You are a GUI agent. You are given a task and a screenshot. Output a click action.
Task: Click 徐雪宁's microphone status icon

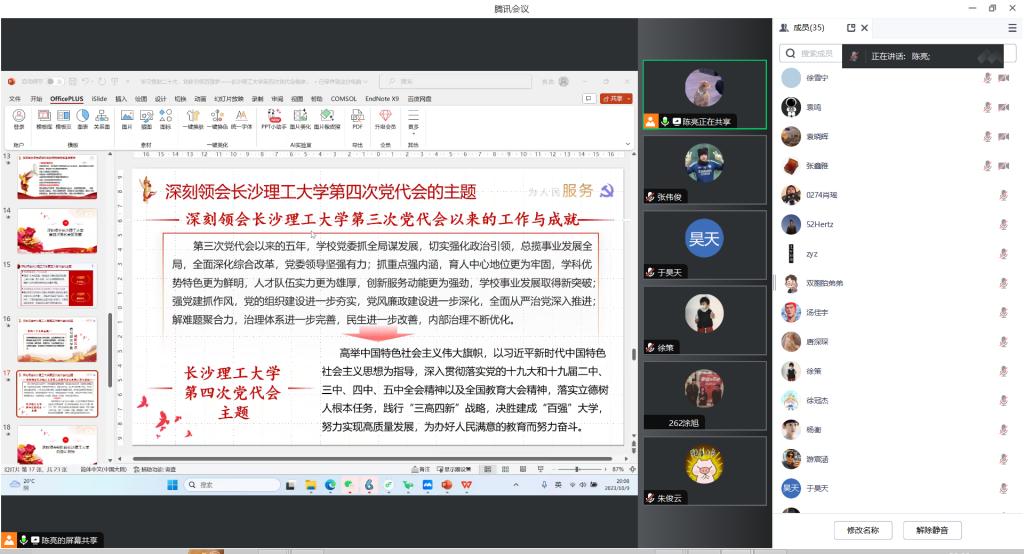[x=987, y=78]
